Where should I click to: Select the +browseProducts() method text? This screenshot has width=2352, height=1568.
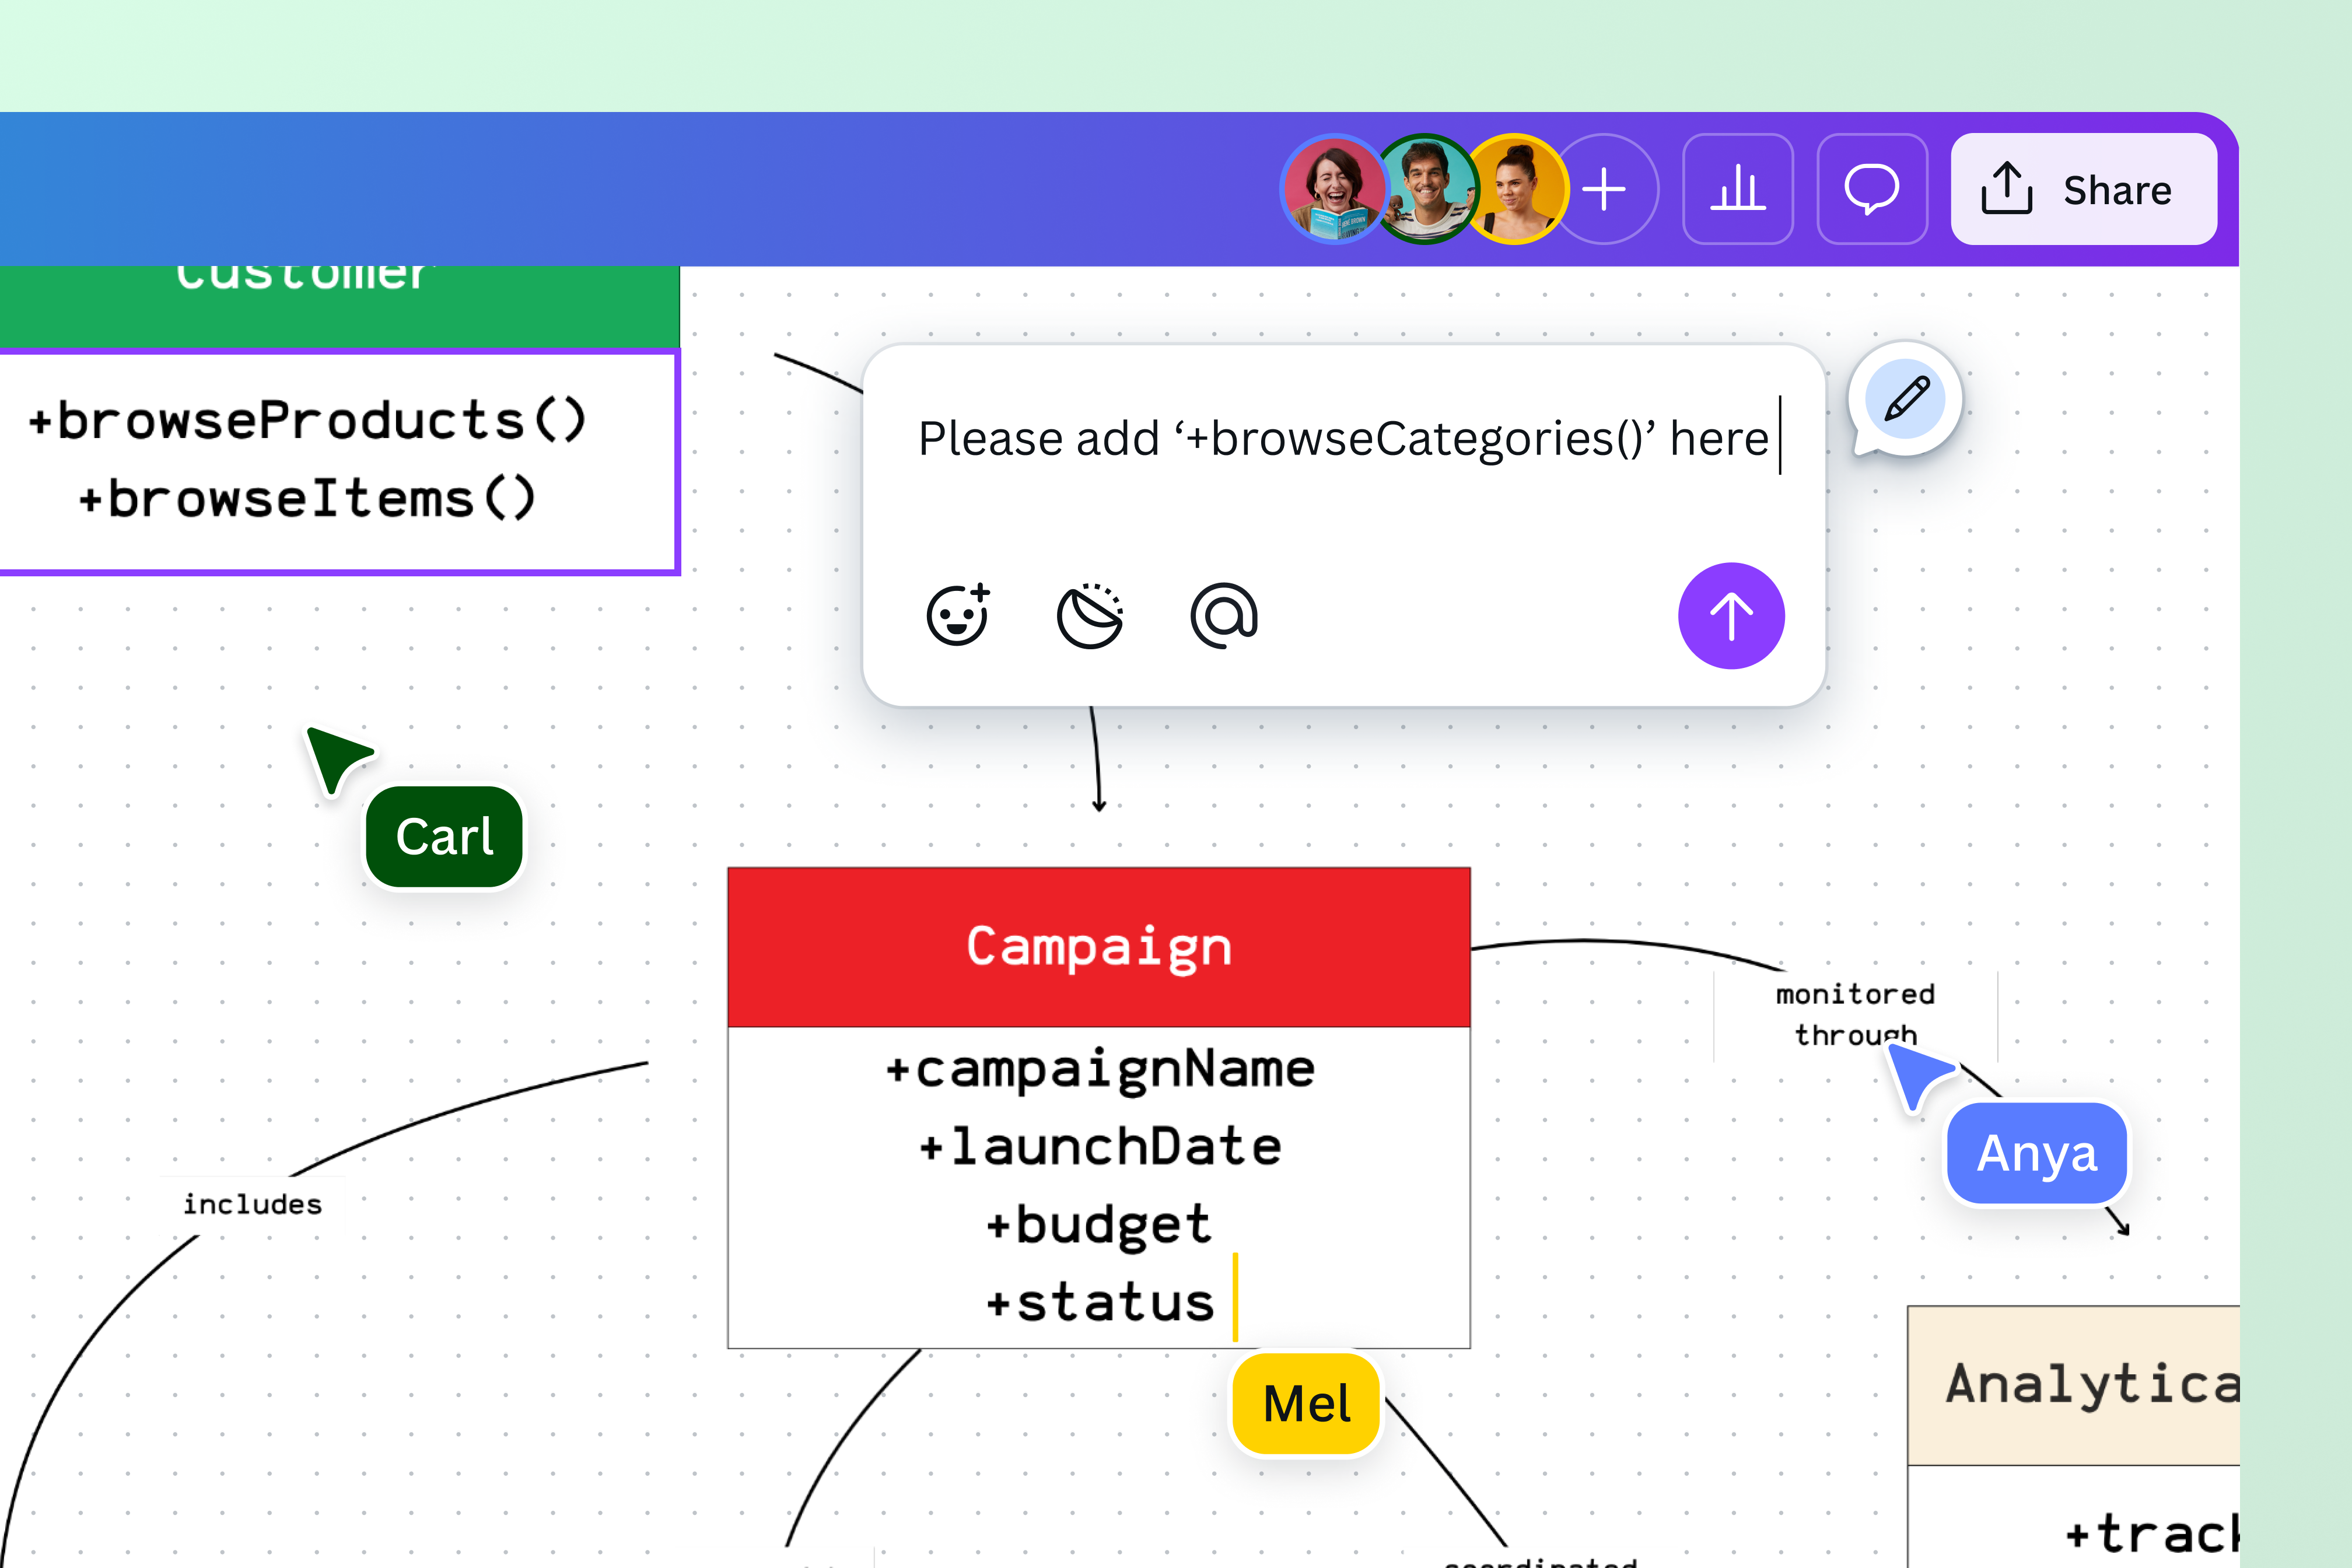click(307, 420)
